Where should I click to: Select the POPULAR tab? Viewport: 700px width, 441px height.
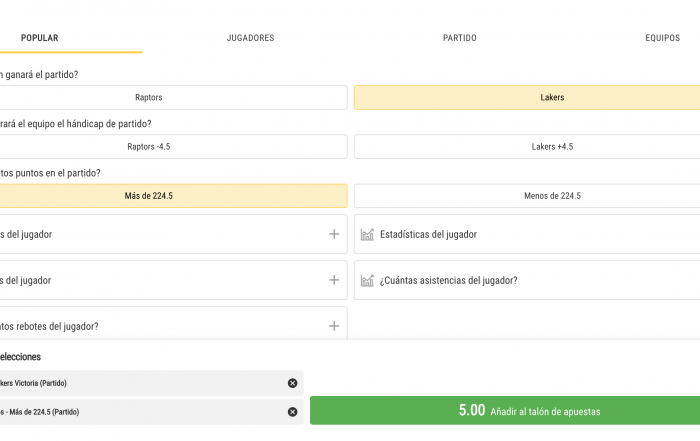pyautogui.click(x=40, y=38)
